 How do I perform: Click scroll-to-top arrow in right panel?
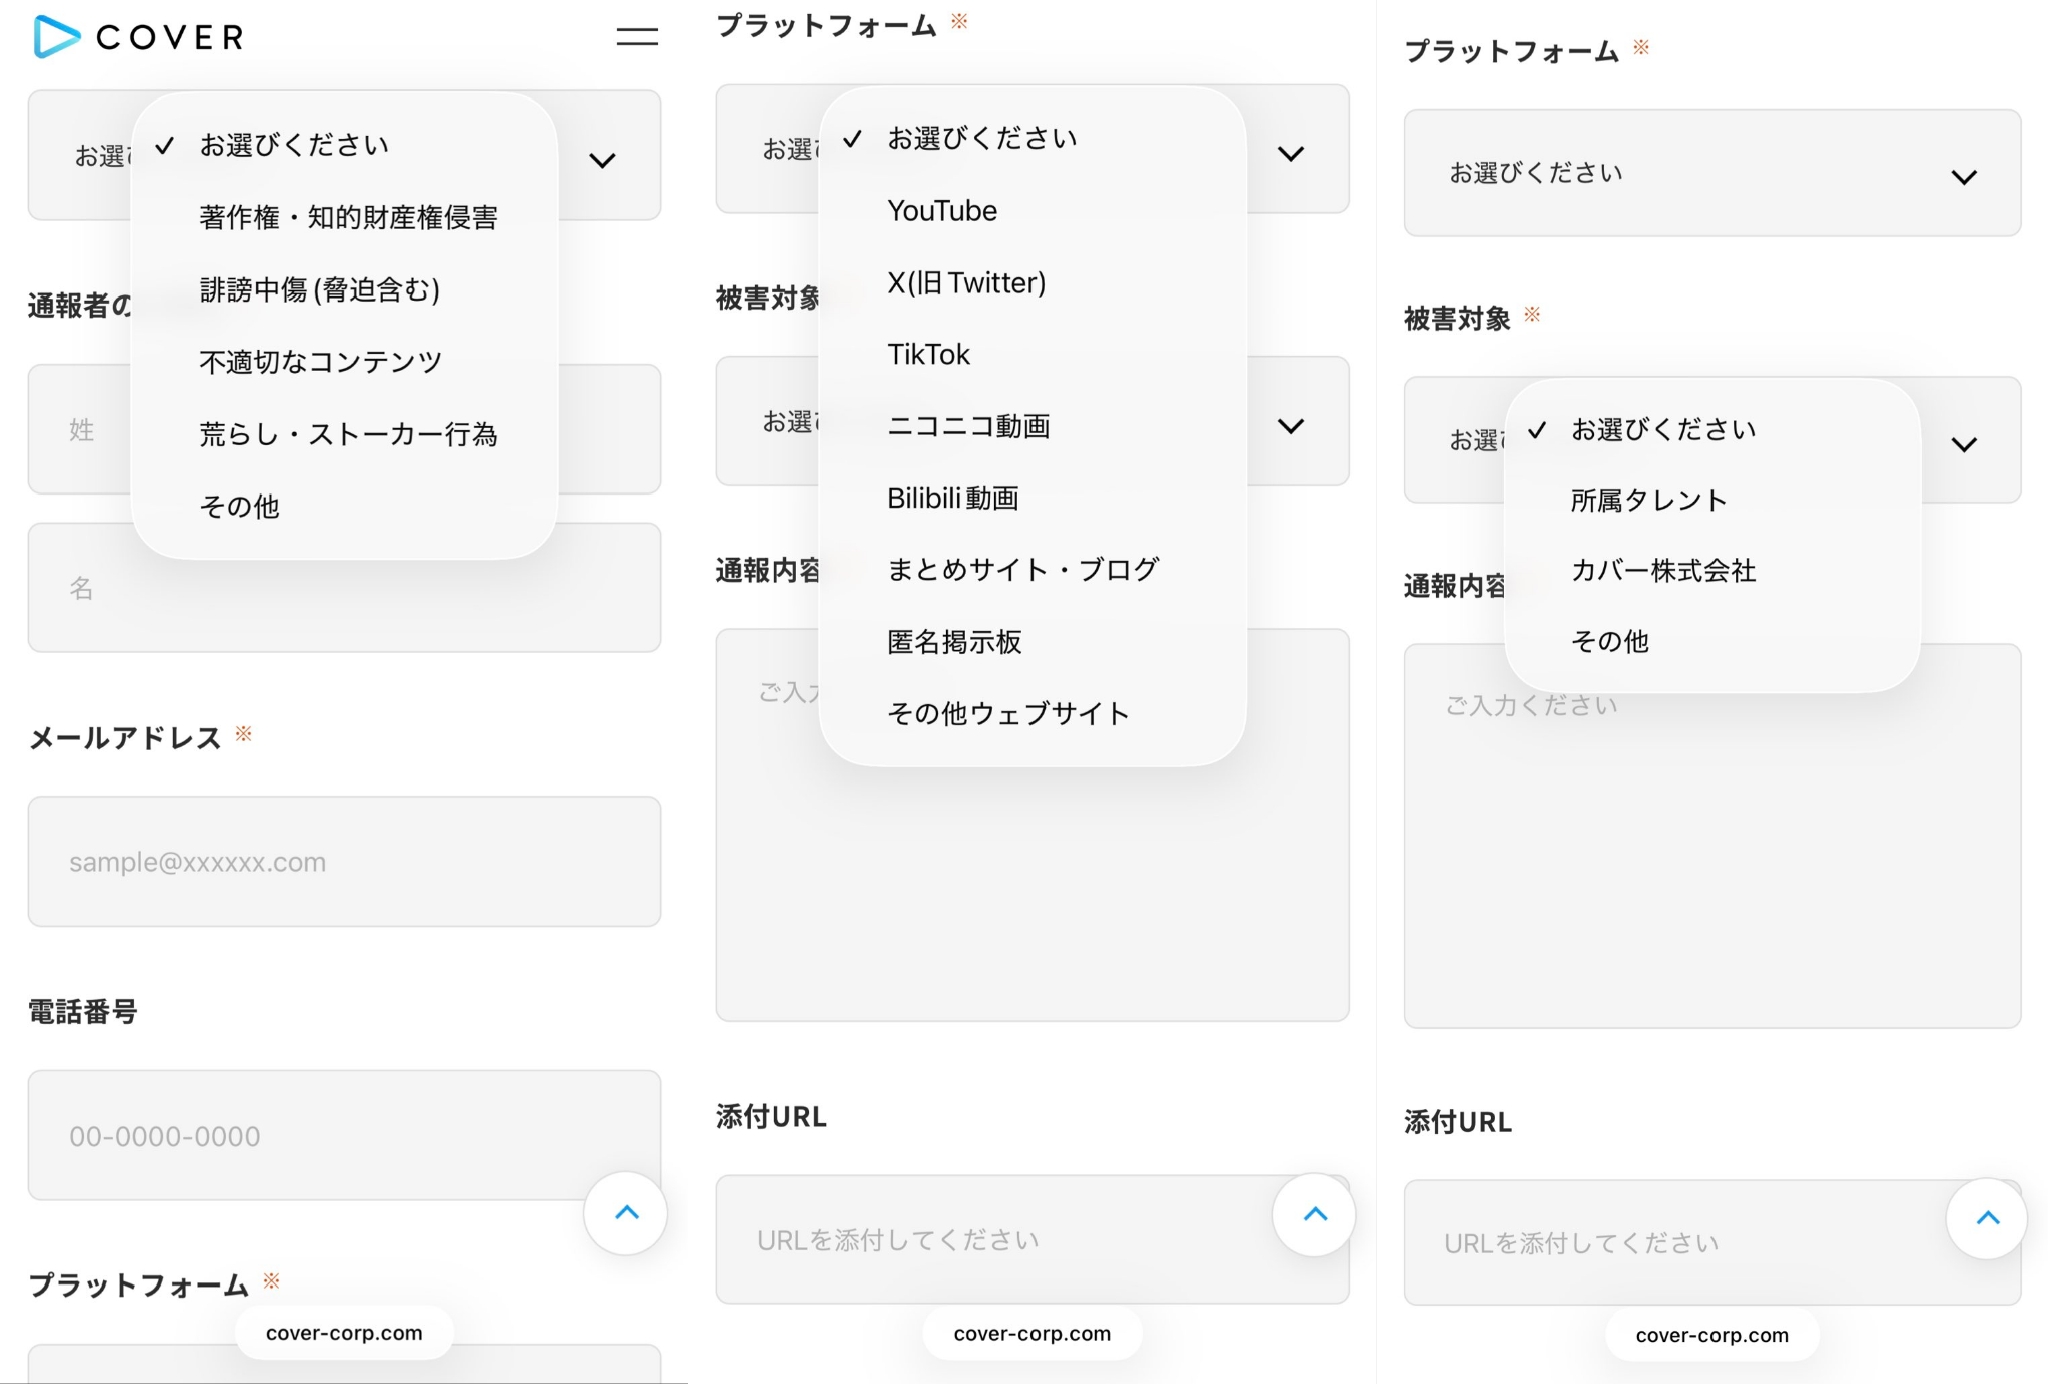coord(1987,1218)
